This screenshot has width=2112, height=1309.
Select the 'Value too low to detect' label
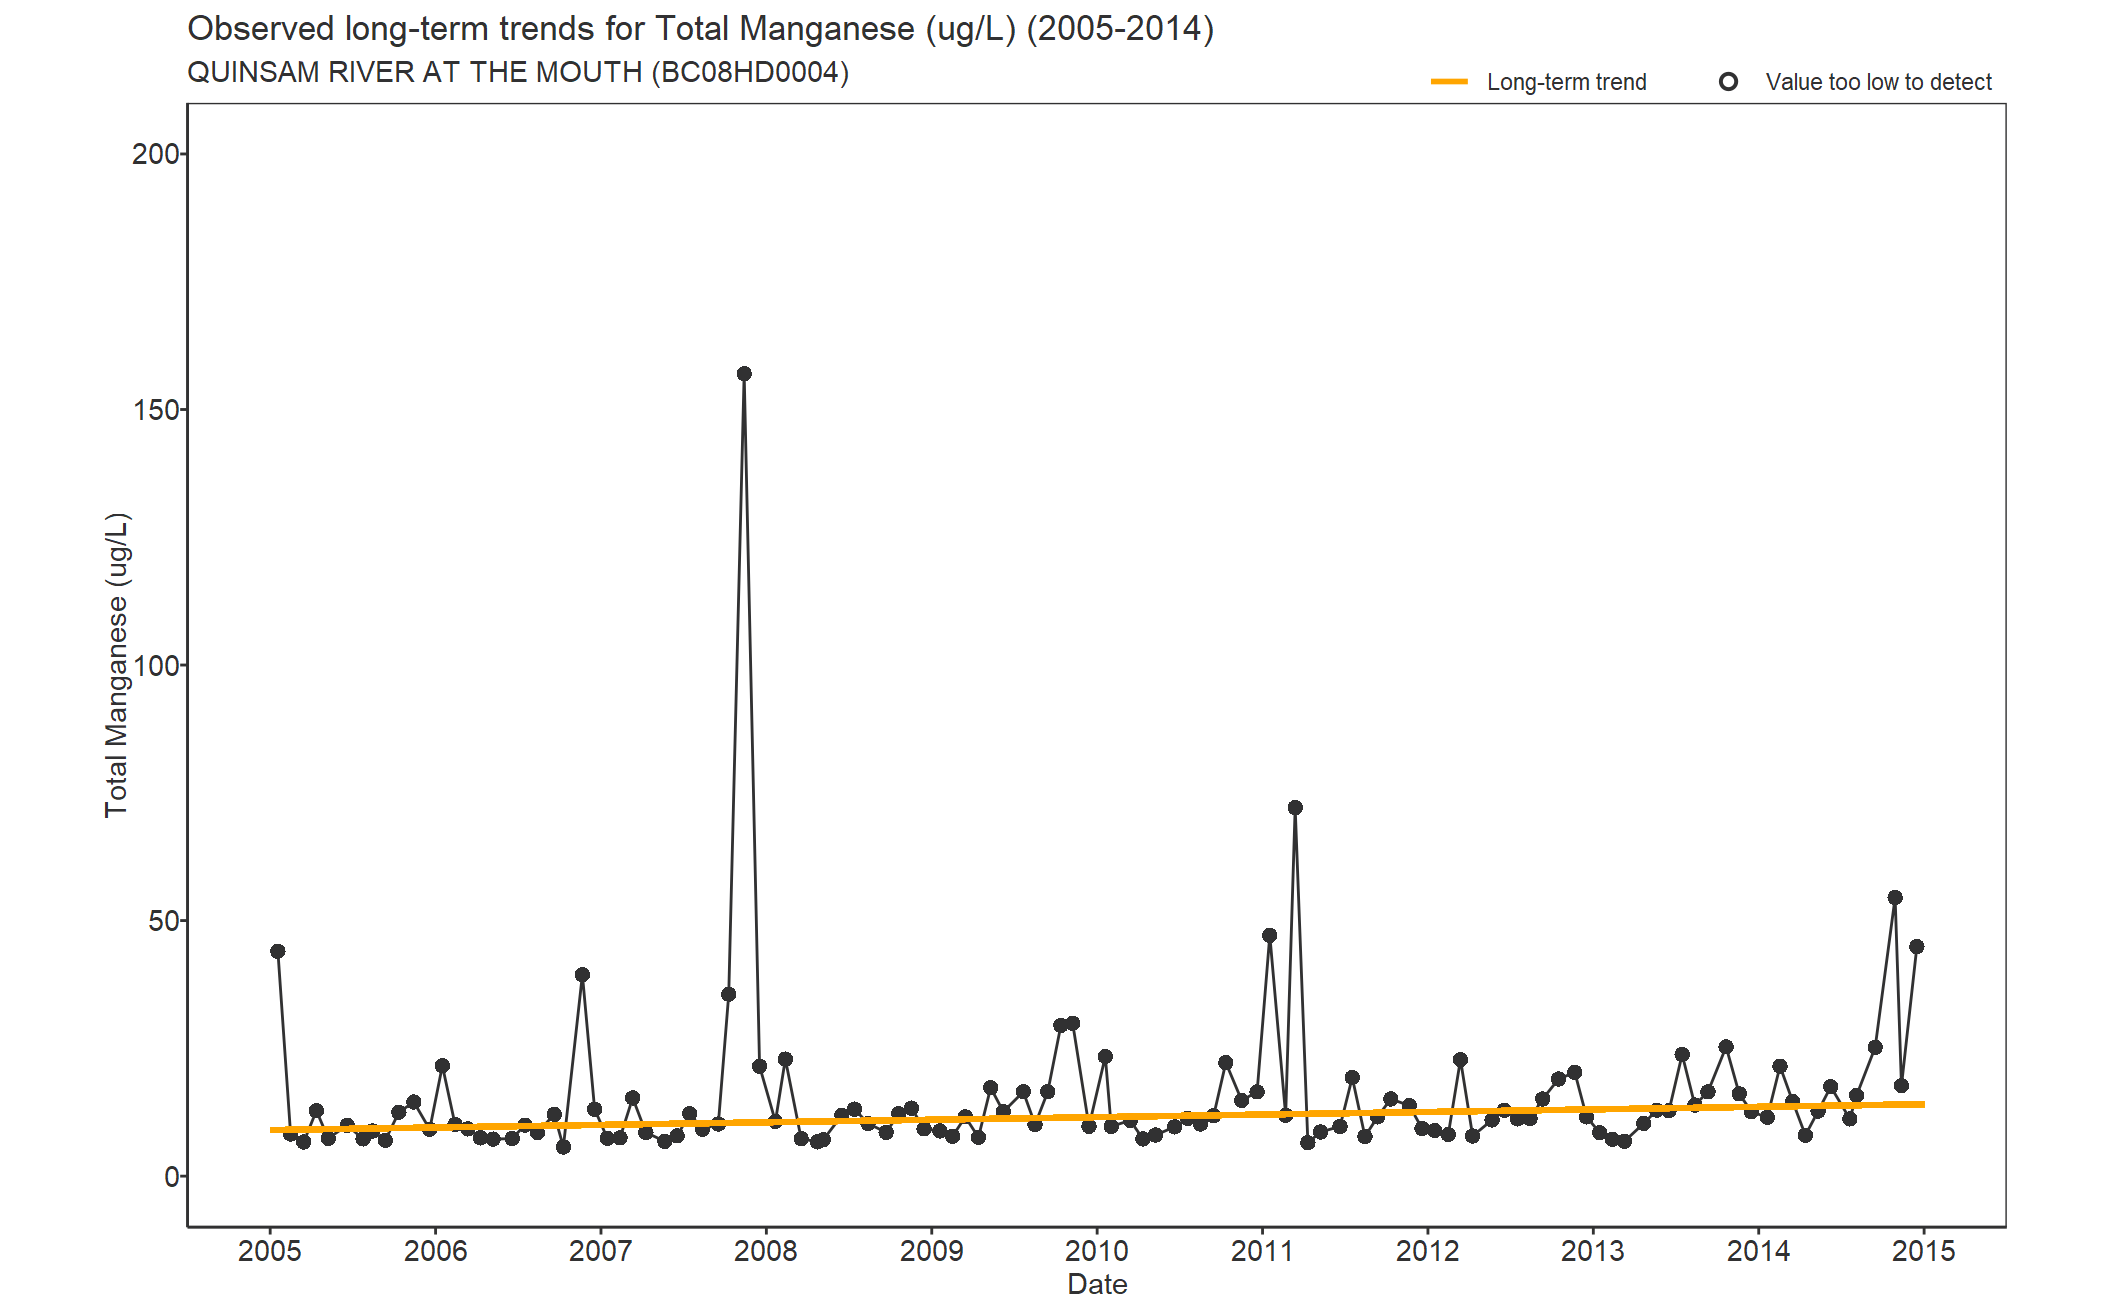click(x=1878, y=82)
